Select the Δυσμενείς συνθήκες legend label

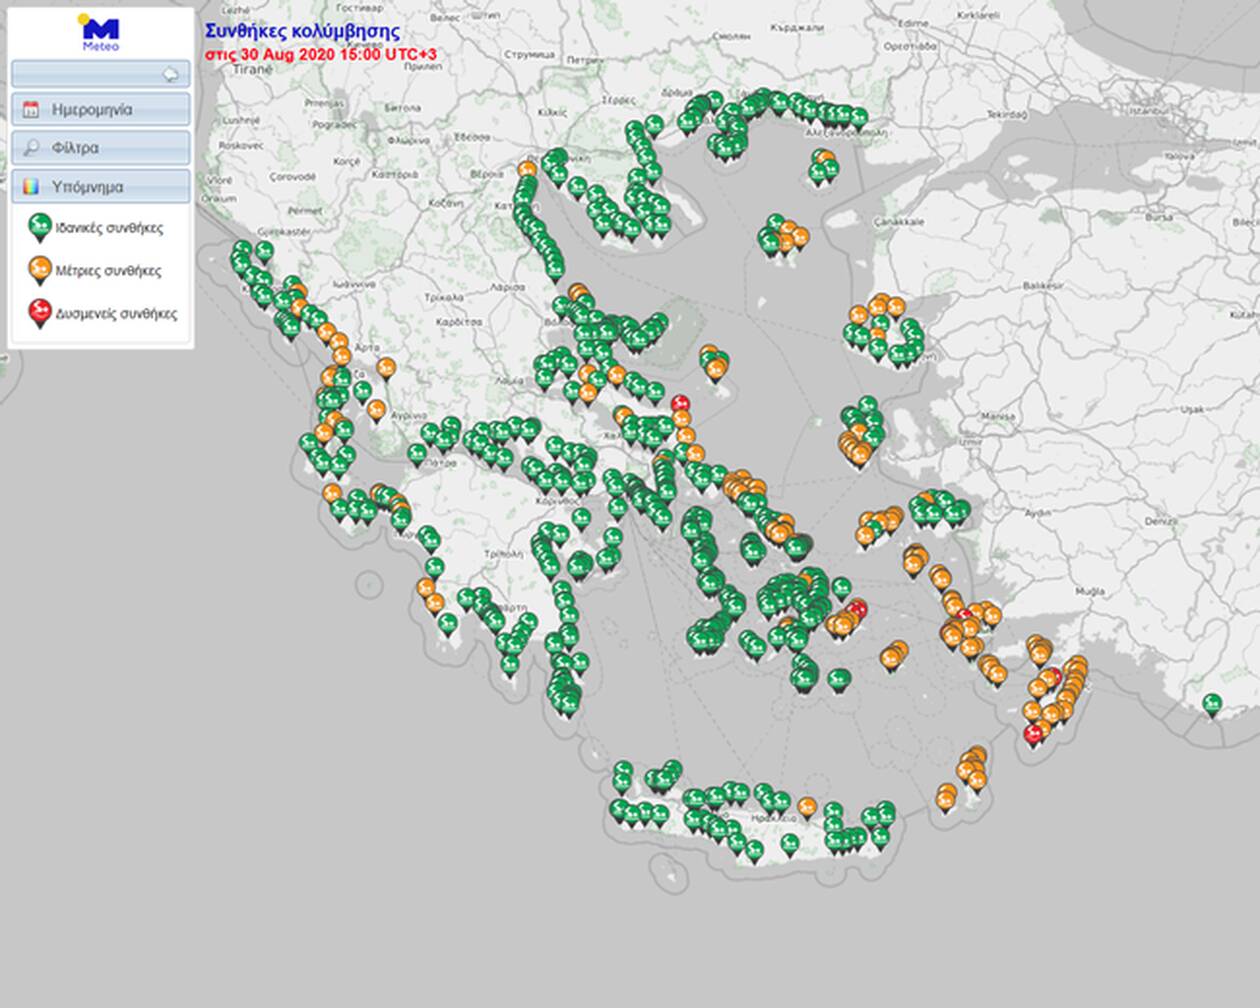tap(116, 313)
